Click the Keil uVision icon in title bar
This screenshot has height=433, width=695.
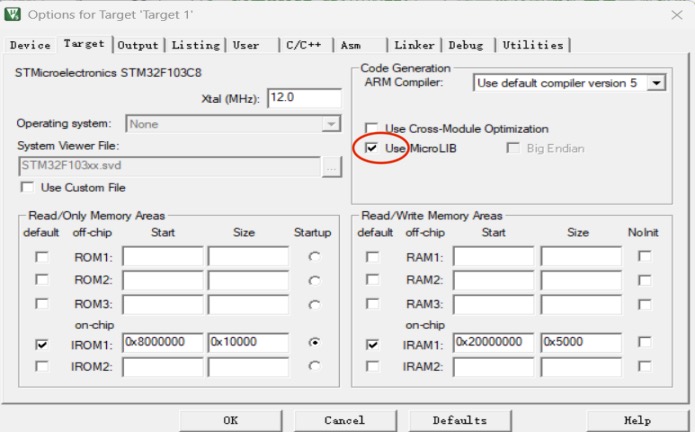12,14
